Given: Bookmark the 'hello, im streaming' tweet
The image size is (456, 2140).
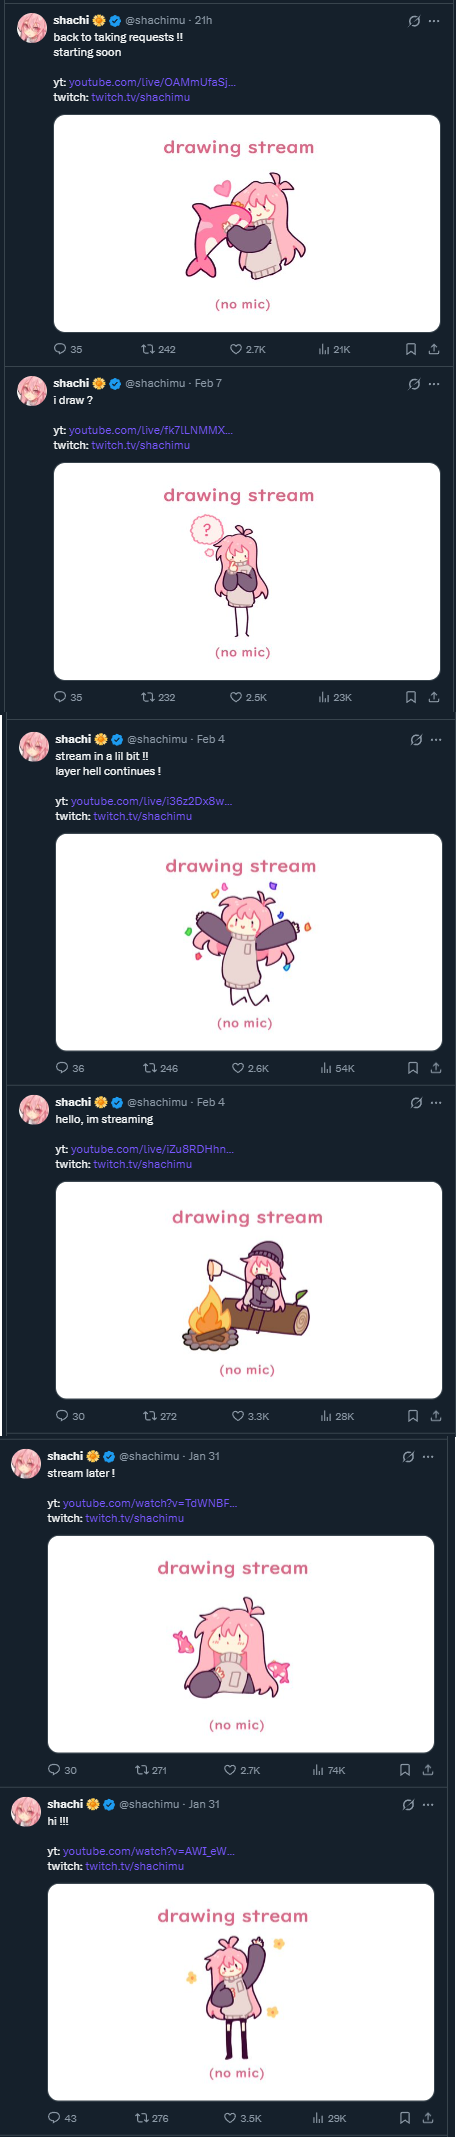Looking at the screenshot, I should click(x=413, y=1416).
